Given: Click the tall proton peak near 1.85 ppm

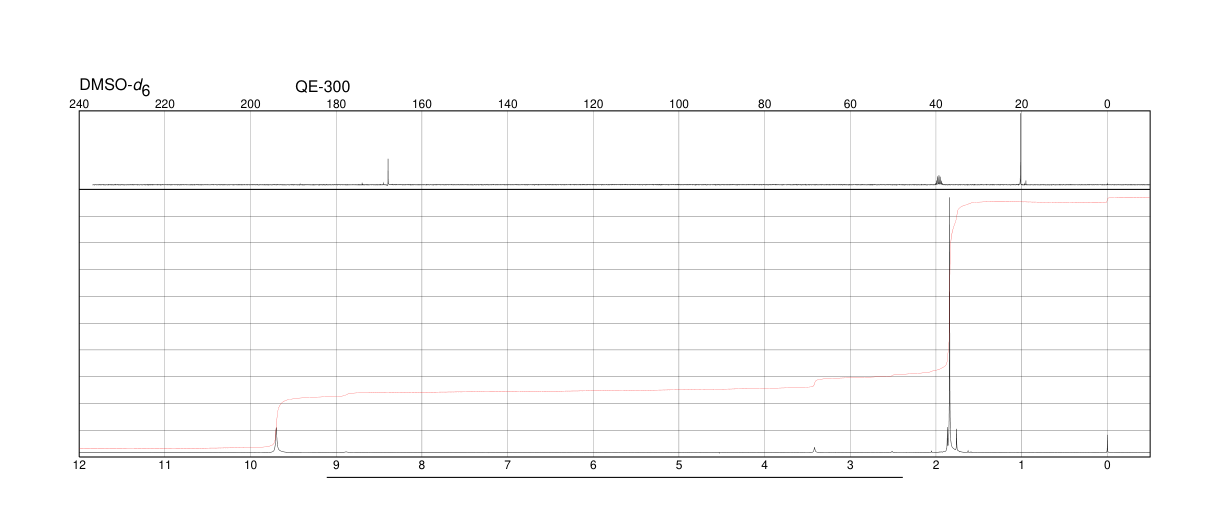Looking at the screenshot, I should tap(949, 325).
